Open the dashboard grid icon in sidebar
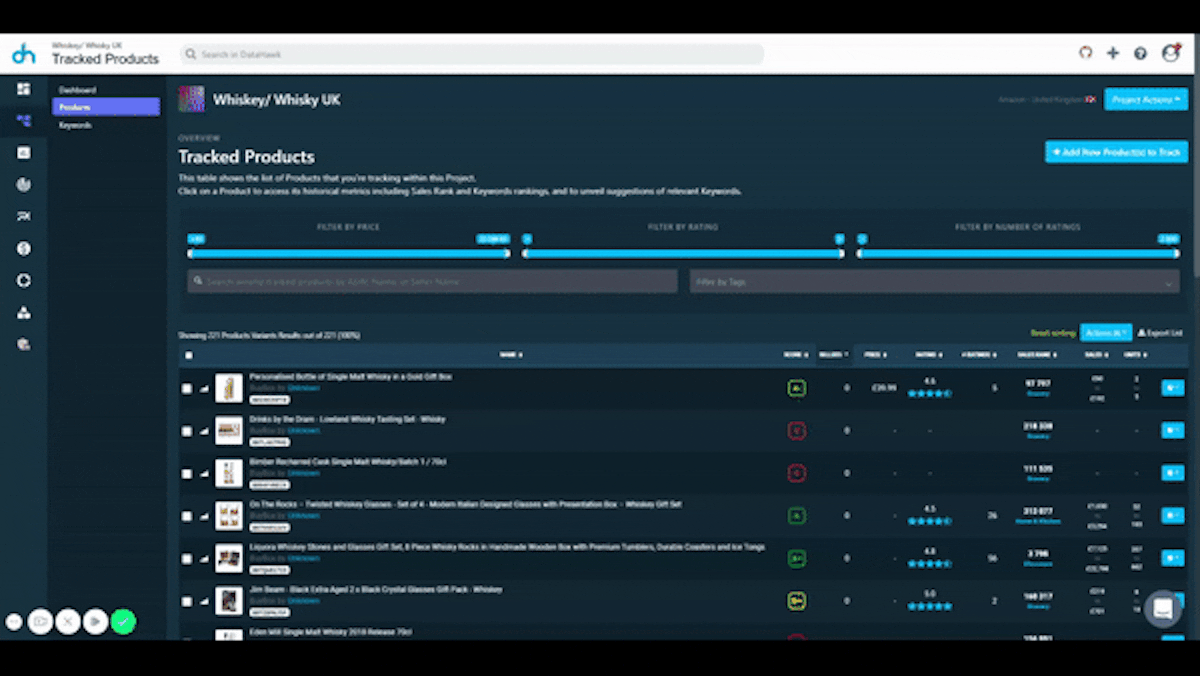The image size is (1200, 676). [24, 89]
